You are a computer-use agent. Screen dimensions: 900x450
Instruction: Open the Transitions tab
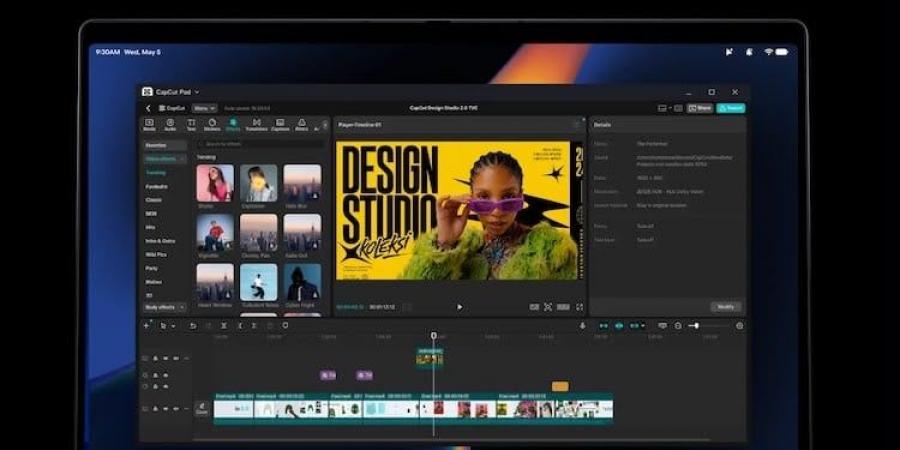pos(257,125)
